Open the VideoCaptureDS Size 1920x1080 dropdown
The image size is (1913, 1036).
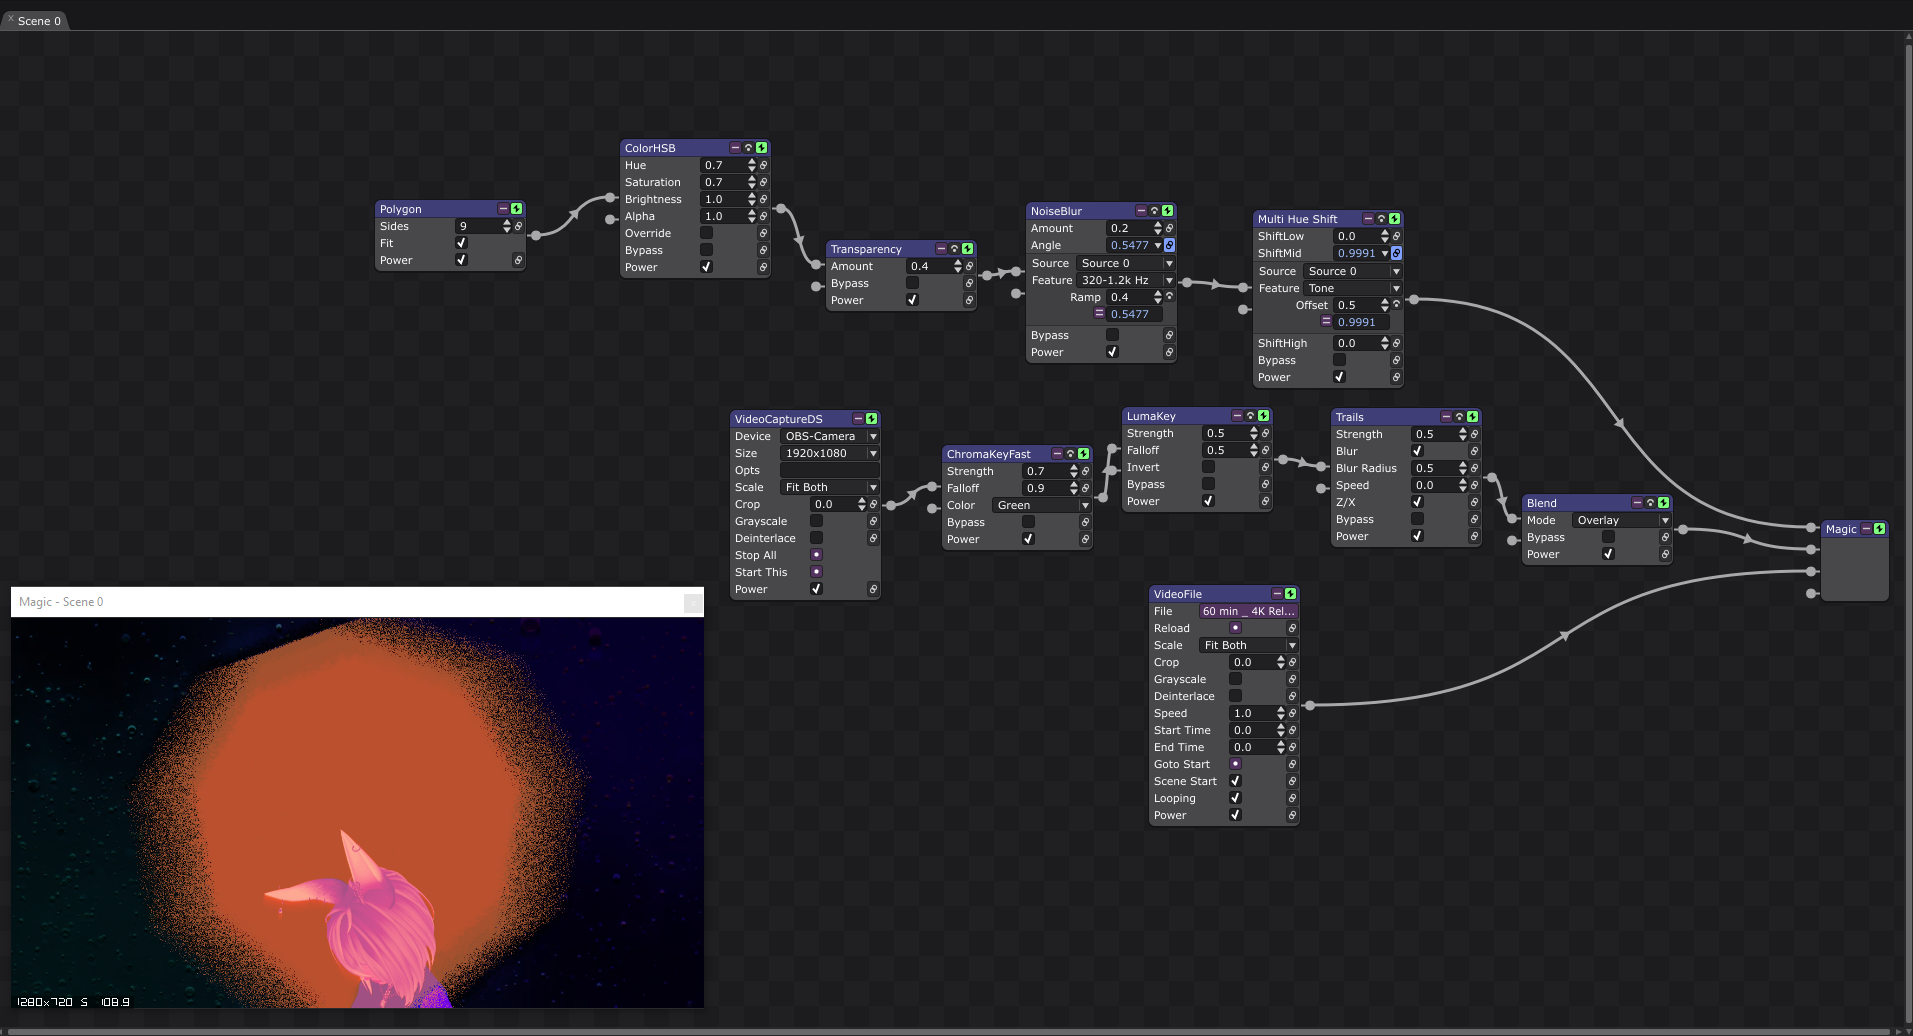[829, 453]
